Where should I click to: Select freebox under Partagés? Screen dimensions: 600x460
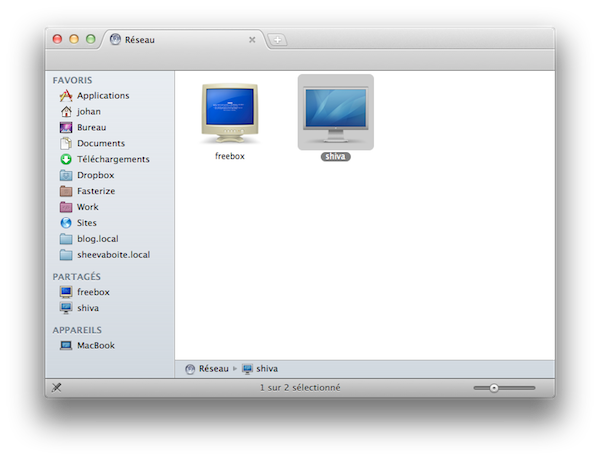[93, 292]
